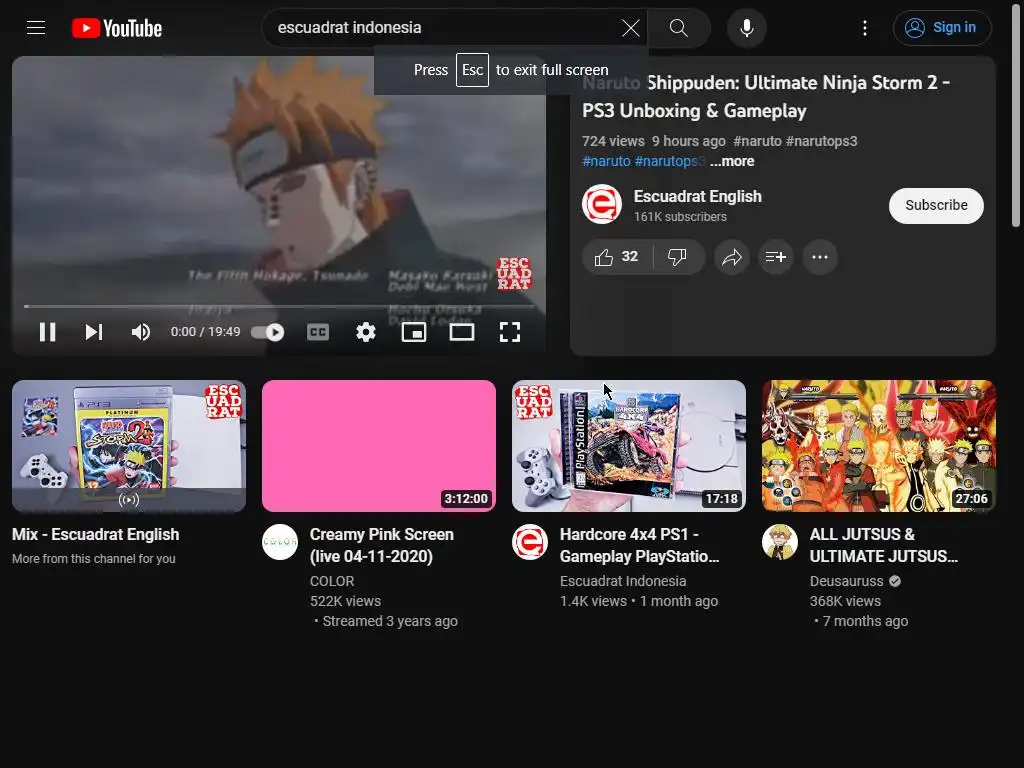Expand description with '...more'

732,161
